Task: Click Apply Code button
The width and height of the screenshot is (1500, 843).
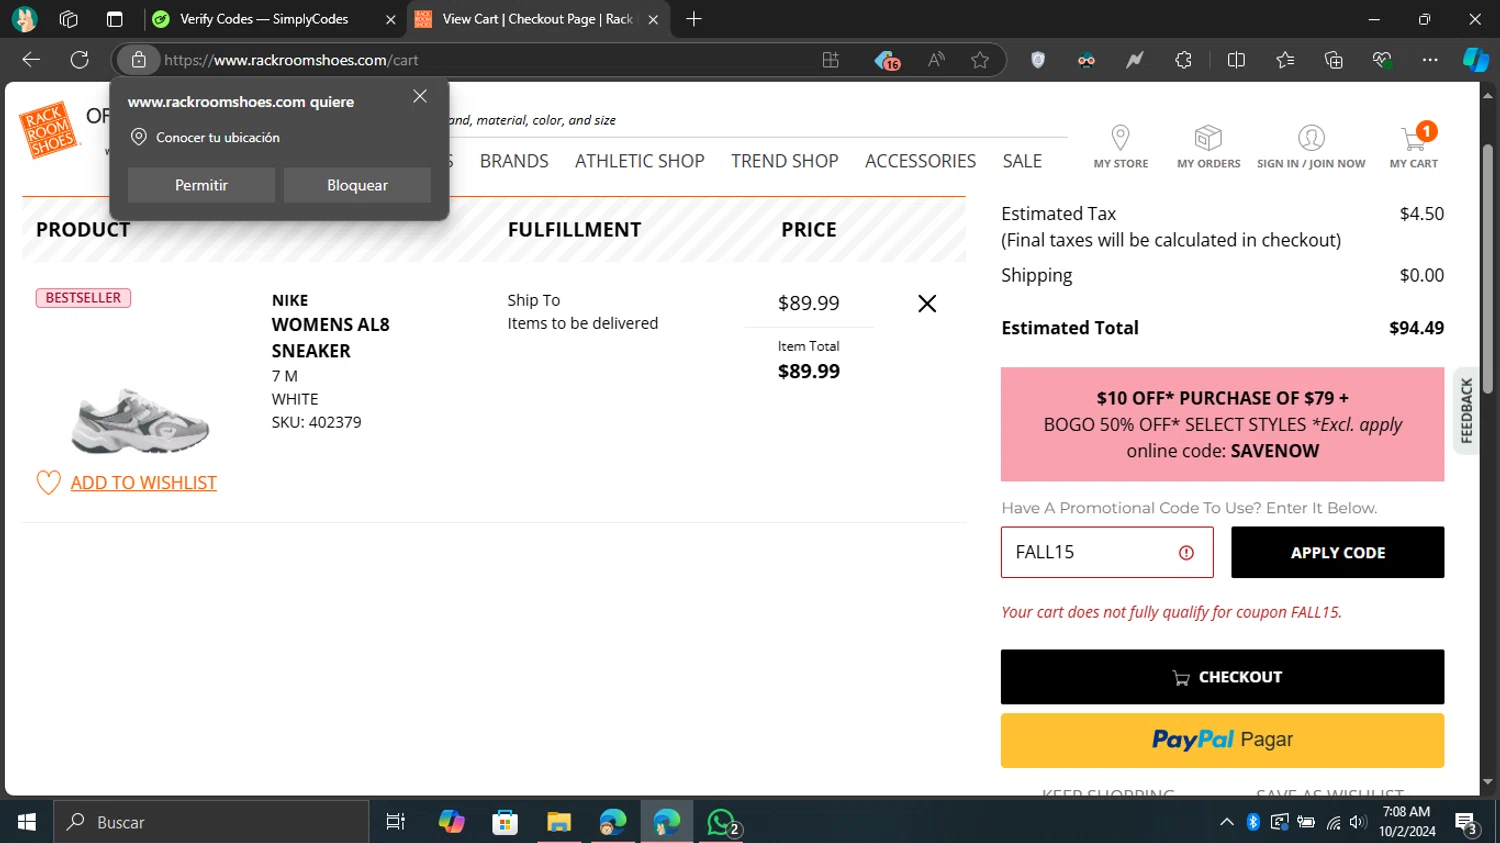Action: (1337, 552)
